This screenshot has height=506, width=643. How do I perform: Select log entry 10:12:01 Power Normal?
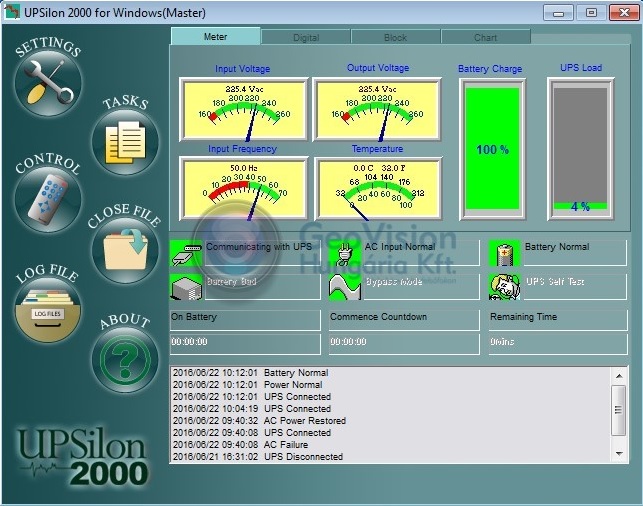(248, 385)
